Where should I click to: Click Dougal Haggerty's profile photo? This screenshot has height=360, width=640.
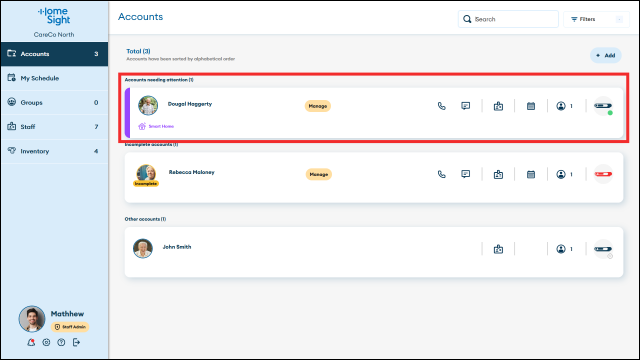(x=148, y=106)
